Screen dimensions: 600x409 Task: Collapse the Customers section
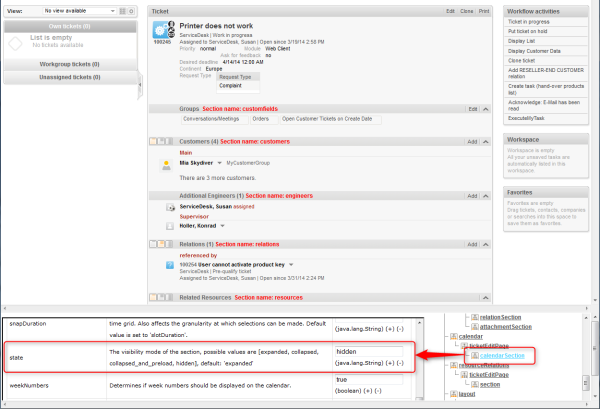[486, 142]
